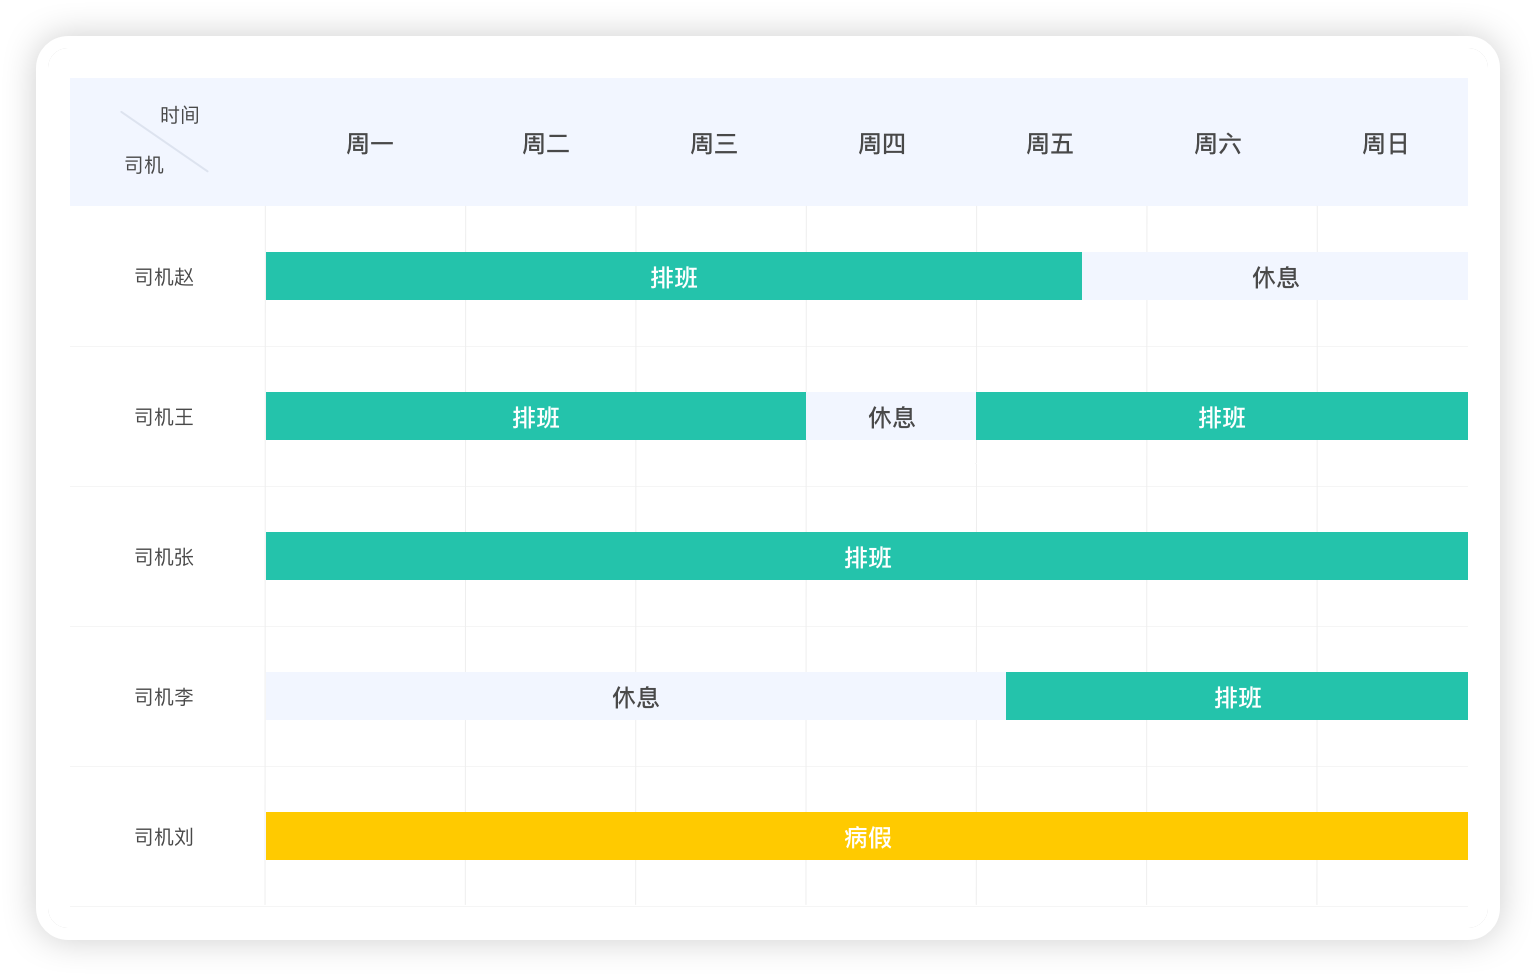Select 司机赵's green 排班 bar
Screen dimensions: 1536x976
click(x=674, y=276)
